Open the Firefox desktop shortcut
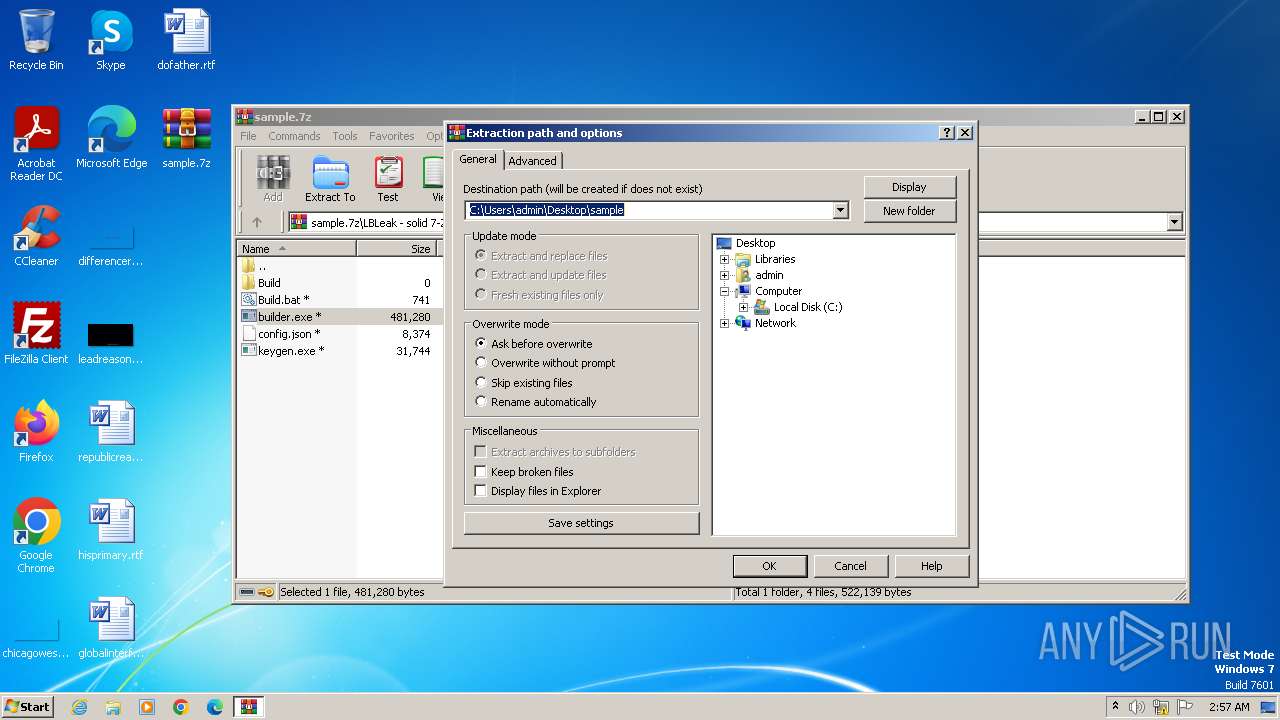The height and width of the screenshot is (720, 1280). 36,432
